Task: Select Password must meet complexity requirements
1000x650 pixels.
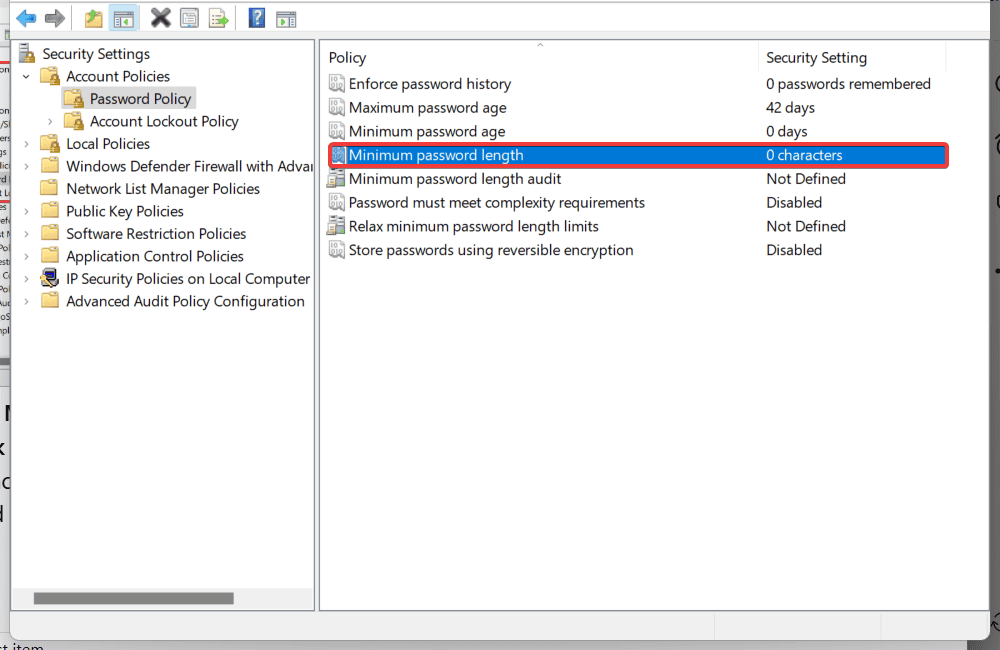Action: click(497, 202)
